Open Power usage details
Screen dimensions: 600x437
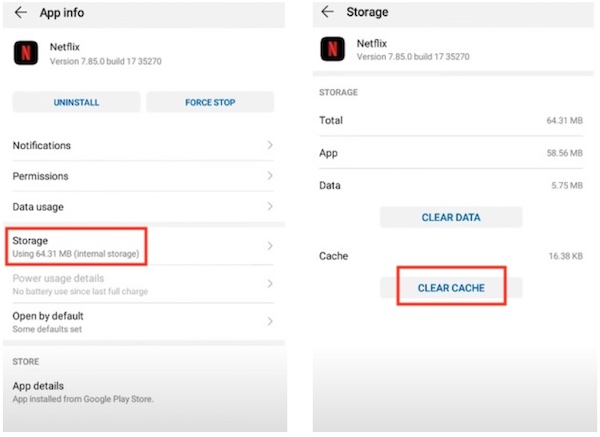pyautogui.click(x=143, y=284)
